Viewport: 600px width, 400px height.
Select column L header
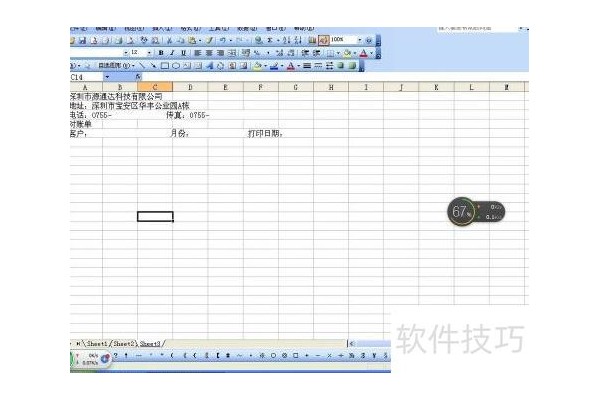(x=471, y=87)
